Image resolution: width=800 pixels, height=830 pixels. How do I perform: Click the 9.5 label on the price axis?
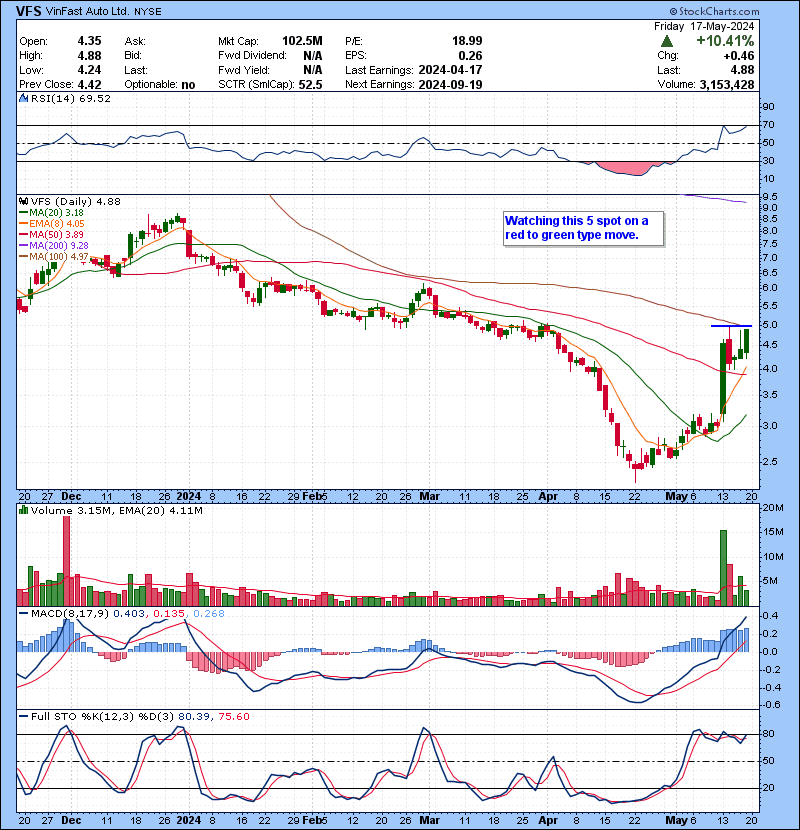click(770, 197)
